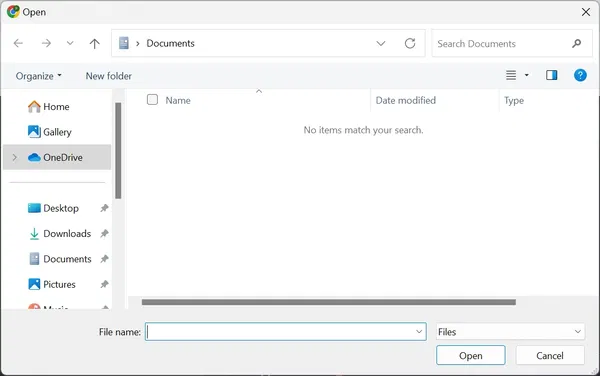Select Documents in the address path
This screenshot has height=376, width=600.
click(170, 43)
